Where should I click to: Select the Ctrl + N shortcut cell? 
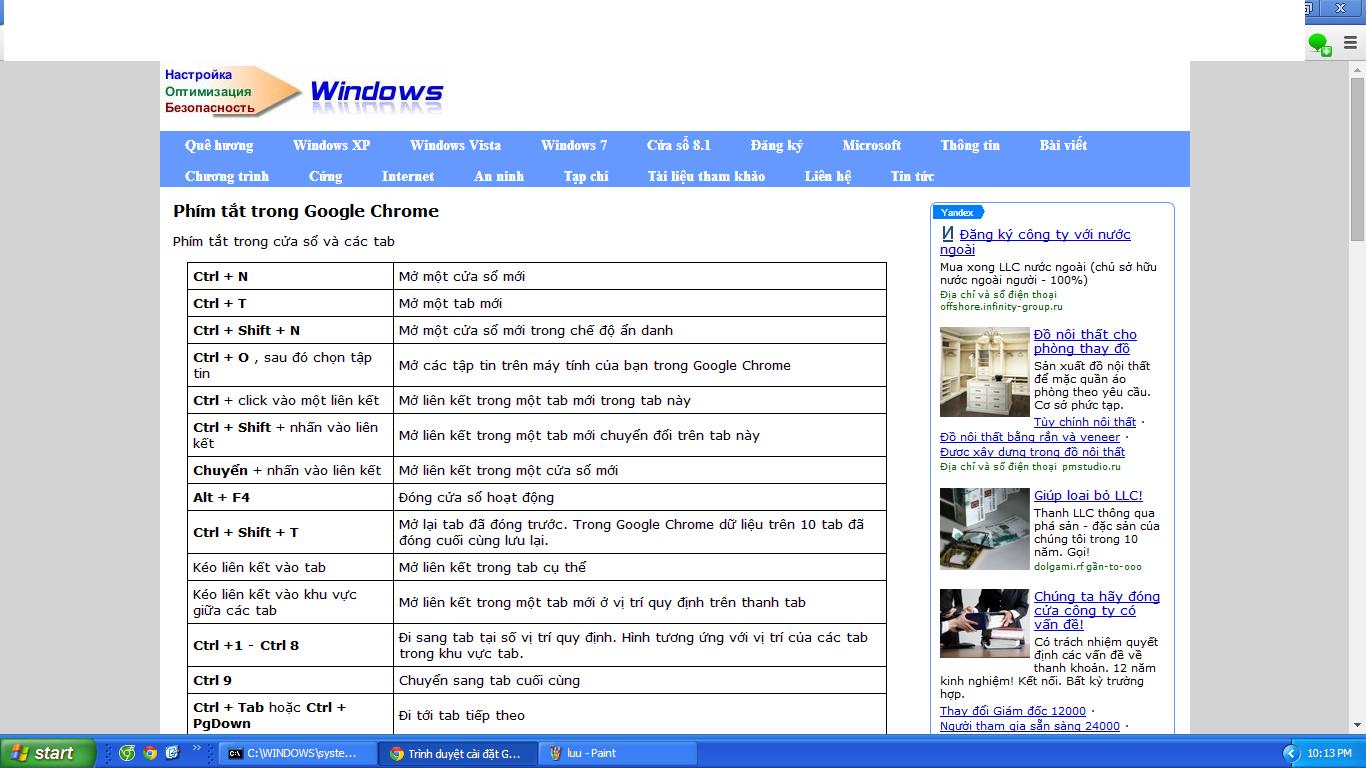[x=291, y=276]
